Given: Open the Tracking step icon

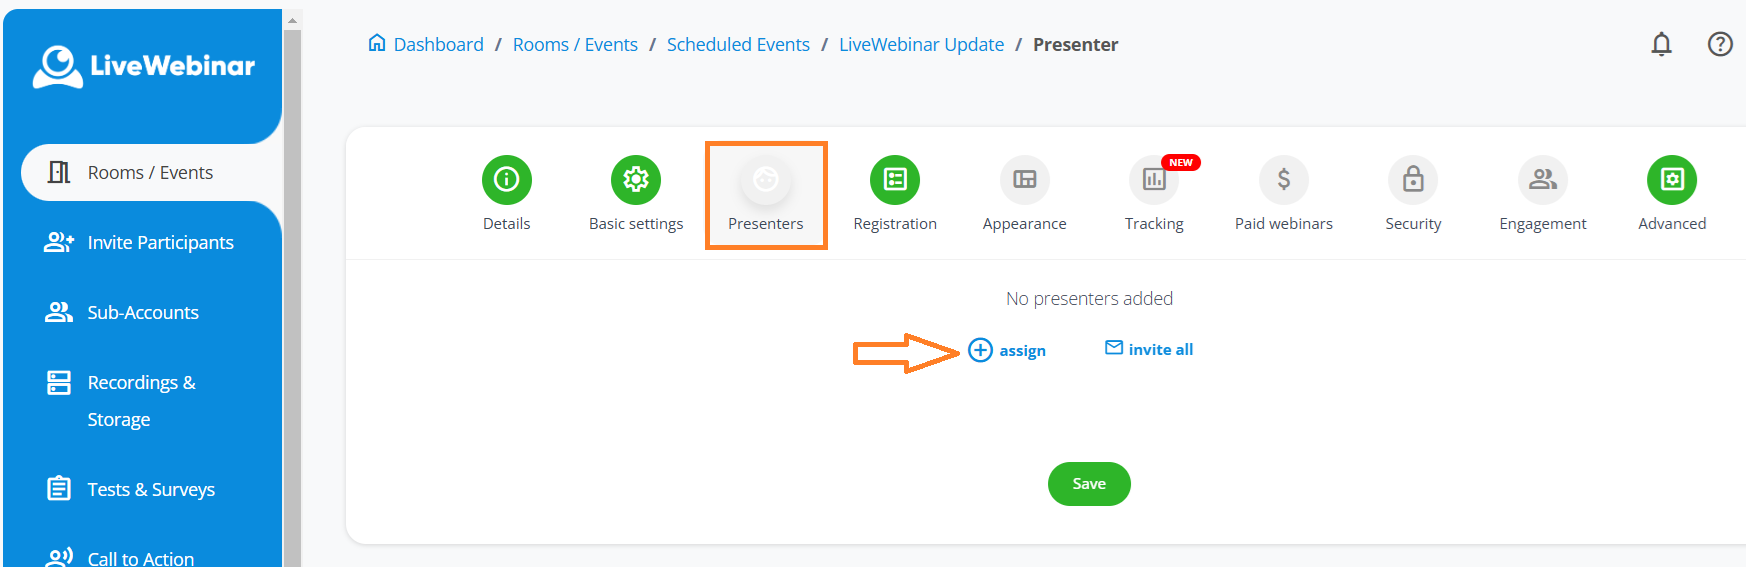Looking at the screenshot, I should tap(1154, 180).
